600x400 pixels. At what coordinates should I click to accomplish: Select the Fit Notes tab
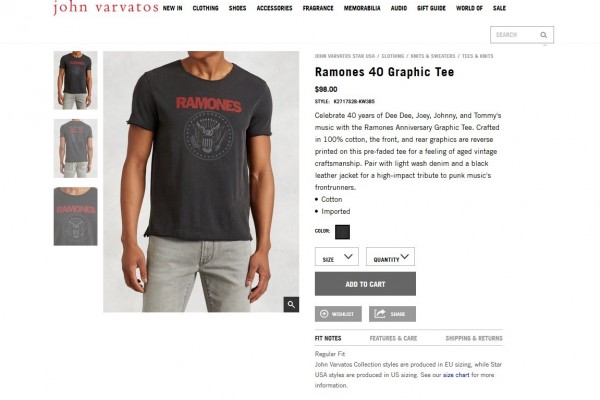click(x=328, y=338)
